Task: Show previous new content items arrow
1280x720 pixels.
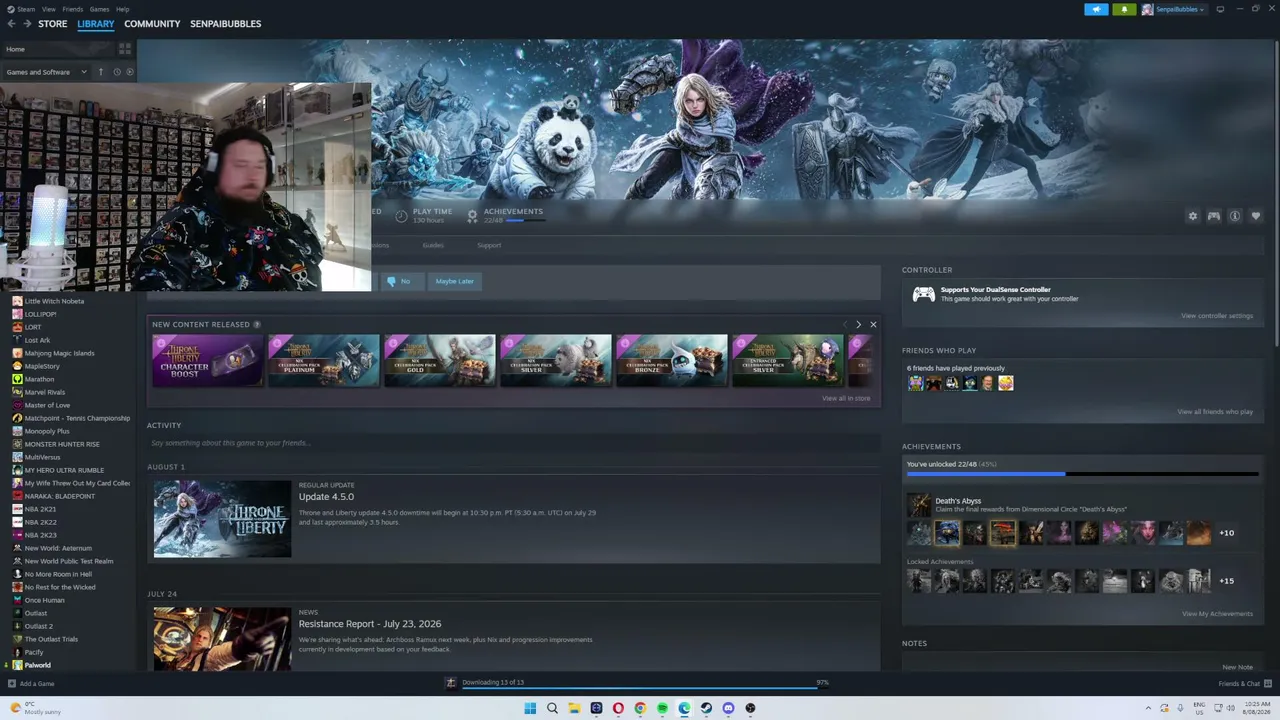Action: [845, 324]
